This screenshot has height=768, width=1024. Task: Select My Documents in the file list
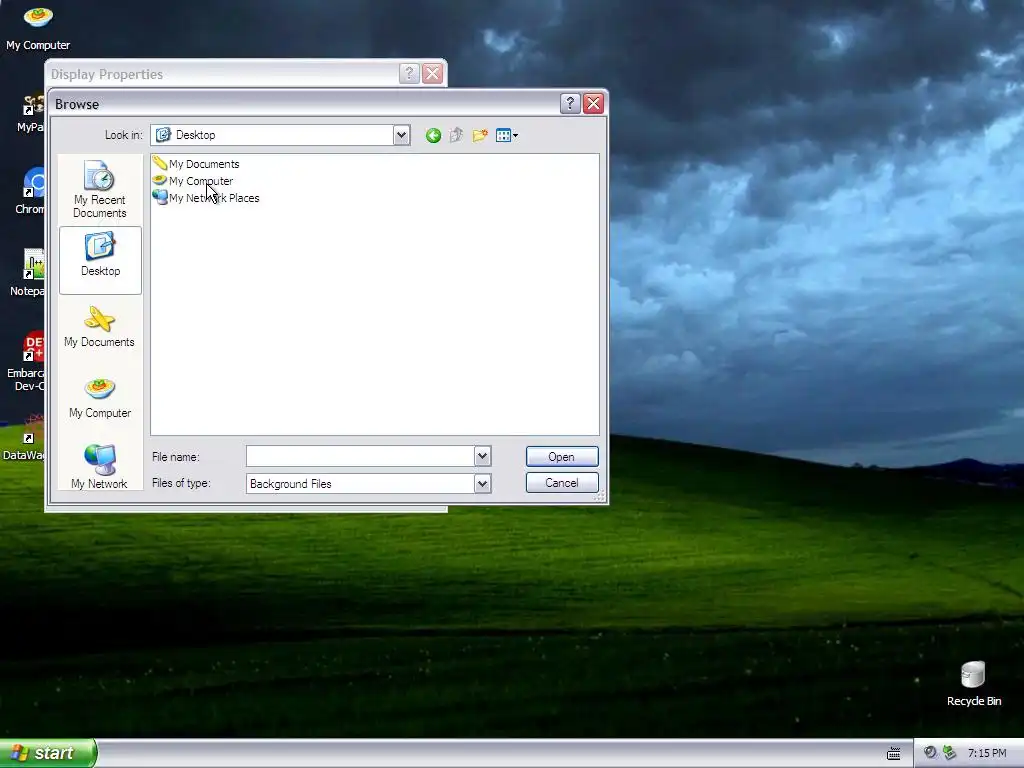coord(197,164)
